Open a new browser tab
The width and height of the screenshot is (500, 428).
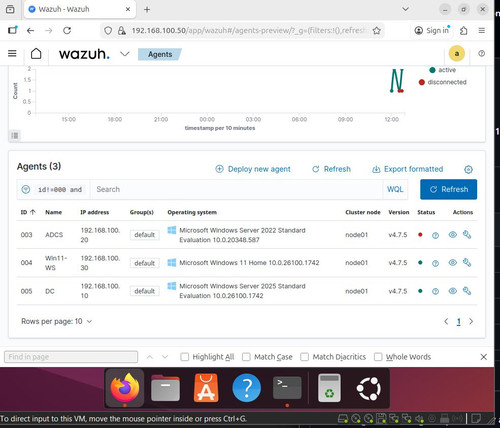[x=147, y=10]
